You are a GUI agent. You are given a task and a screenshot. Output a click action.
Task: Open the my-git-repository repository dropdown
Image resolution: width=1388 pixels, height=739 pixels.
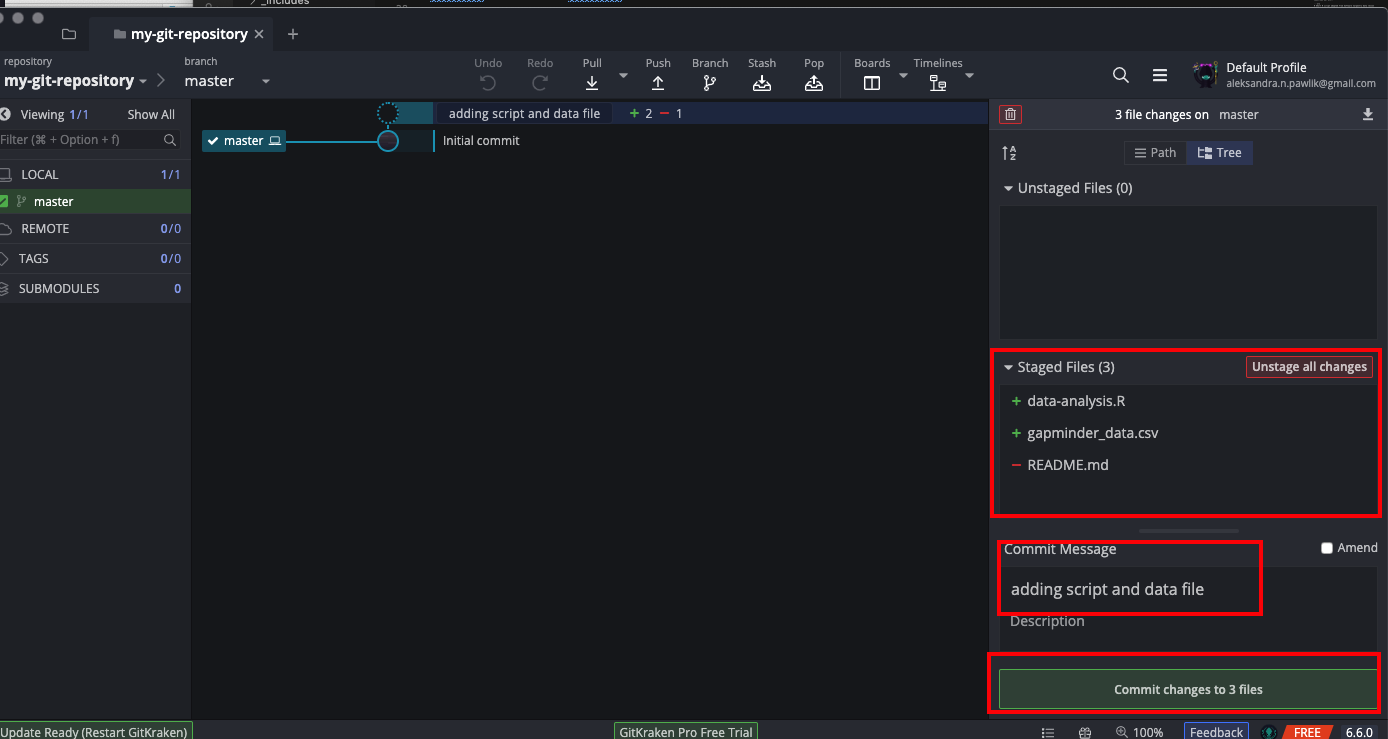point(76,80)
